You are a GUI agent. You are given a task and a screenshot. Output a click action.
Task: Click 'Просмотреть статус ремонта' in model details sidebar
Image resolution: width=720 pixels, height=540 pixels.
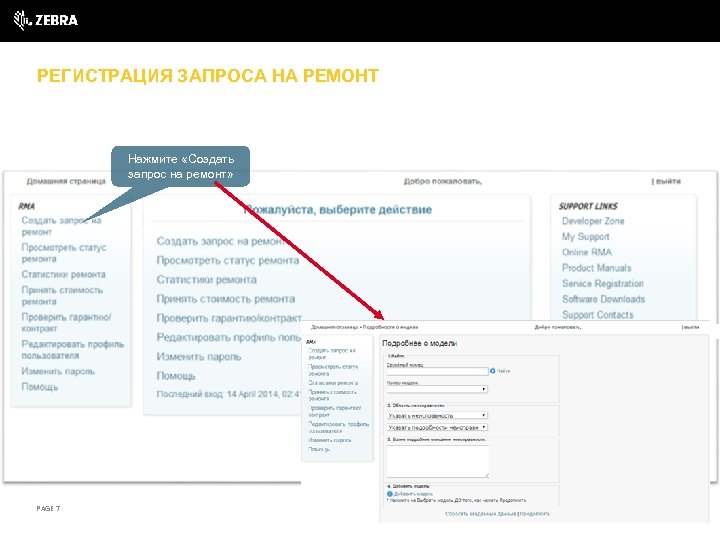click(x=332, y=370)
